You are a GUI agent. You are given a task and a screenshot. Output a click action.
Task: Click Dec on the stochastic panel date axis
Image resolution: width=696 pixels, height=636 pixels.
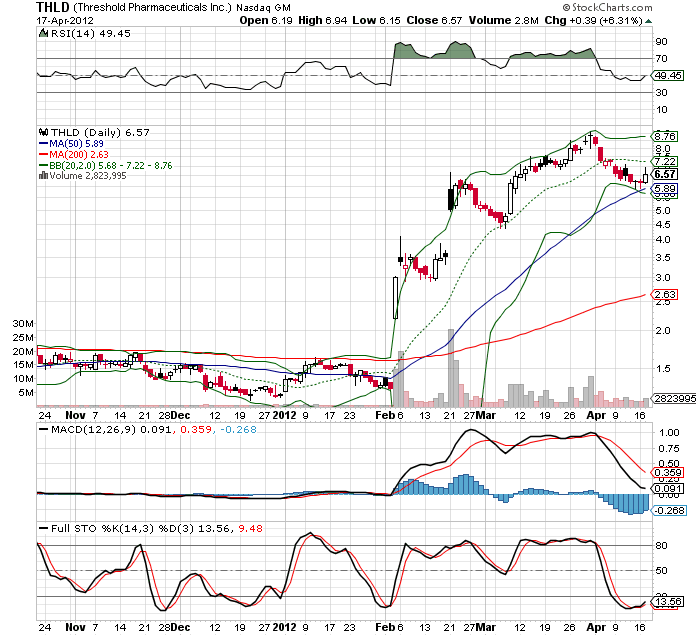pyautogui.click(x=180, y=627)
